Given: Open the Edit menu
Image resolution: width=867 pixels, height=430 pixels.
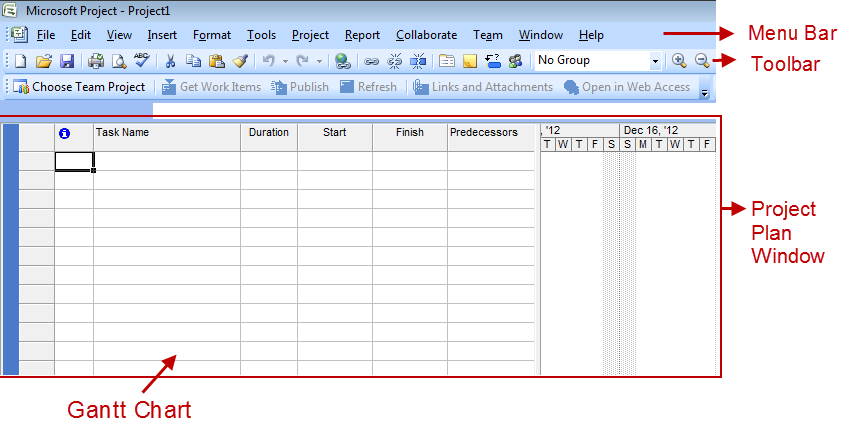Looking at the screenshot, I should pyautogui.click(x=81, y=35).
